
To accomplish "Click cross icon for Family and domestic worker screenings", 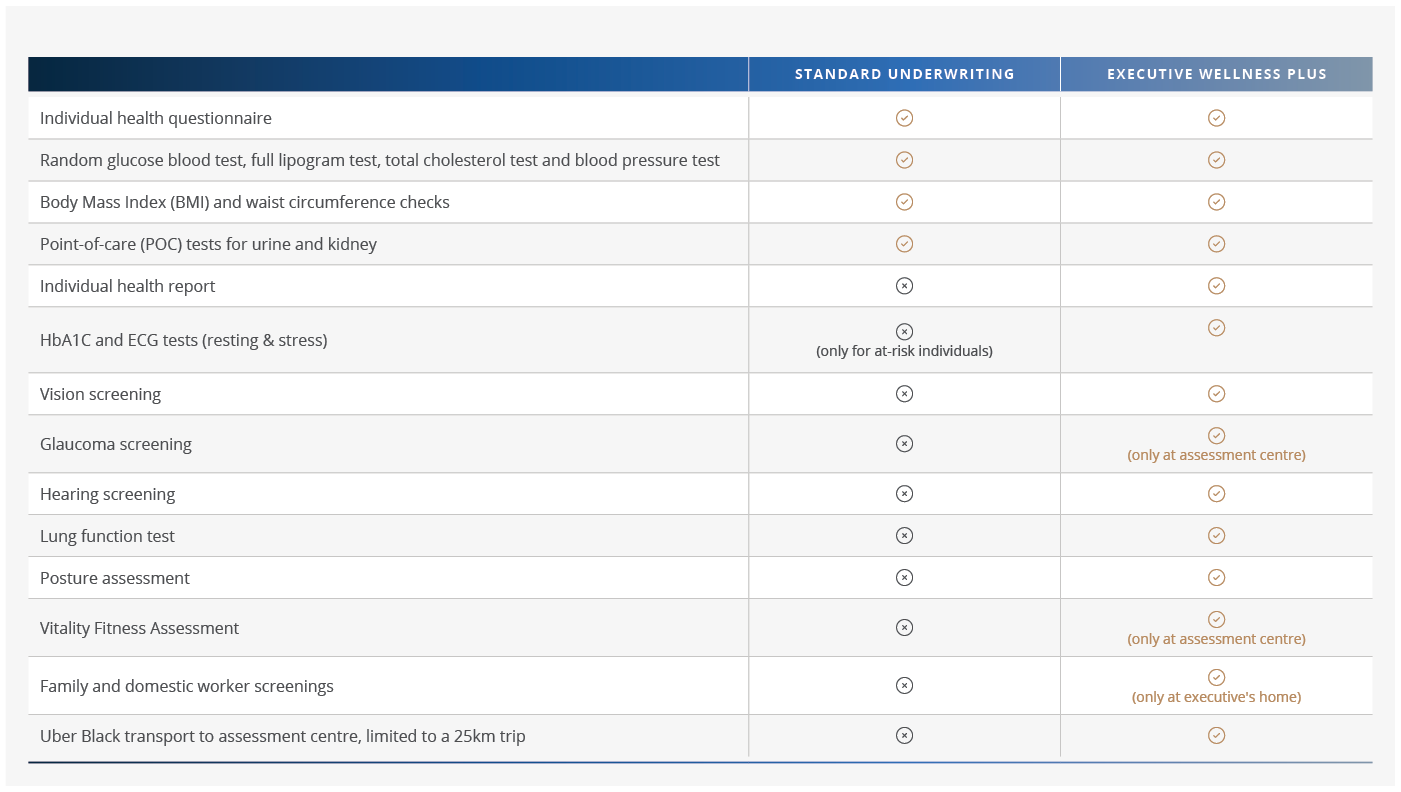I will [904, 686].
